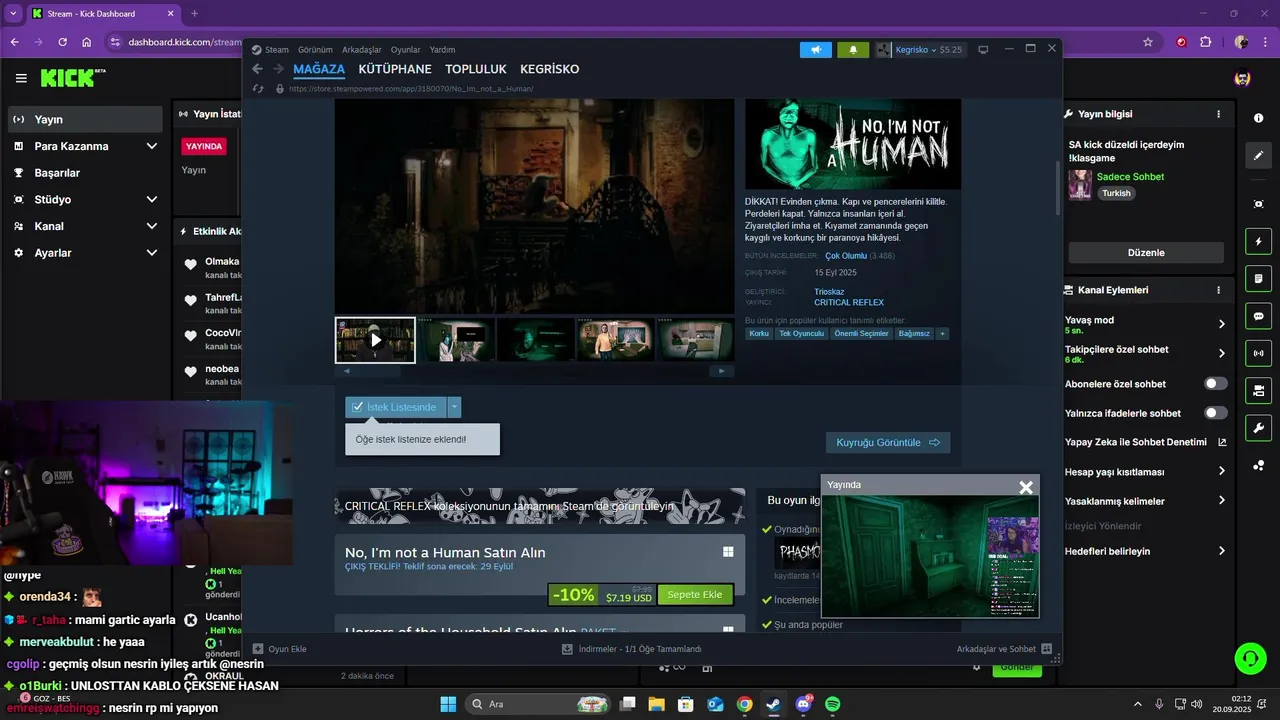Click Kuyruğu Görüntüle button

click(x=888, y=442)
